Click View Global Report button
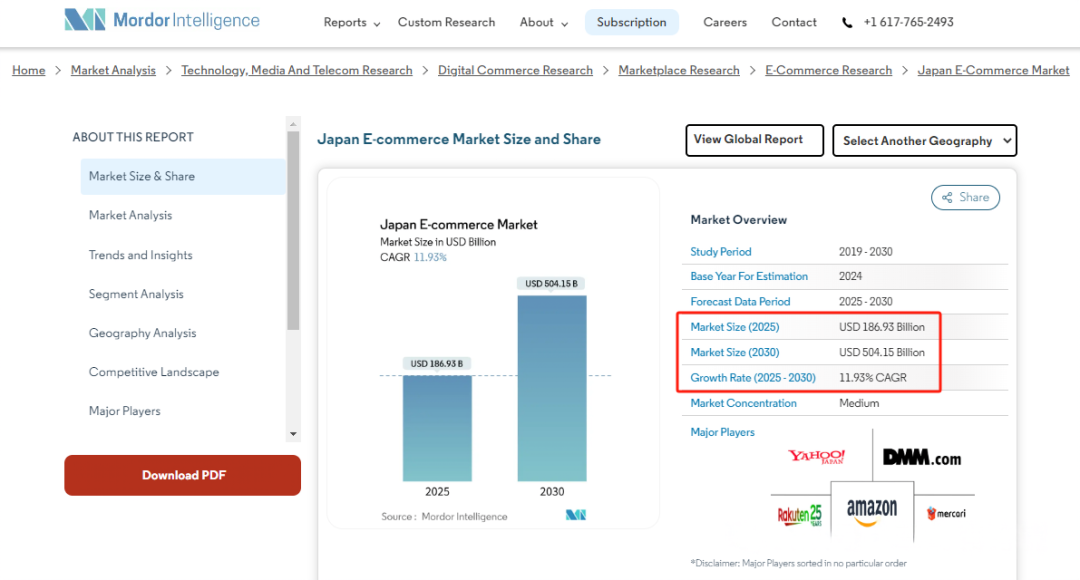The height and width of the screenshot is (580, 1080). click(x=754, y=140)
